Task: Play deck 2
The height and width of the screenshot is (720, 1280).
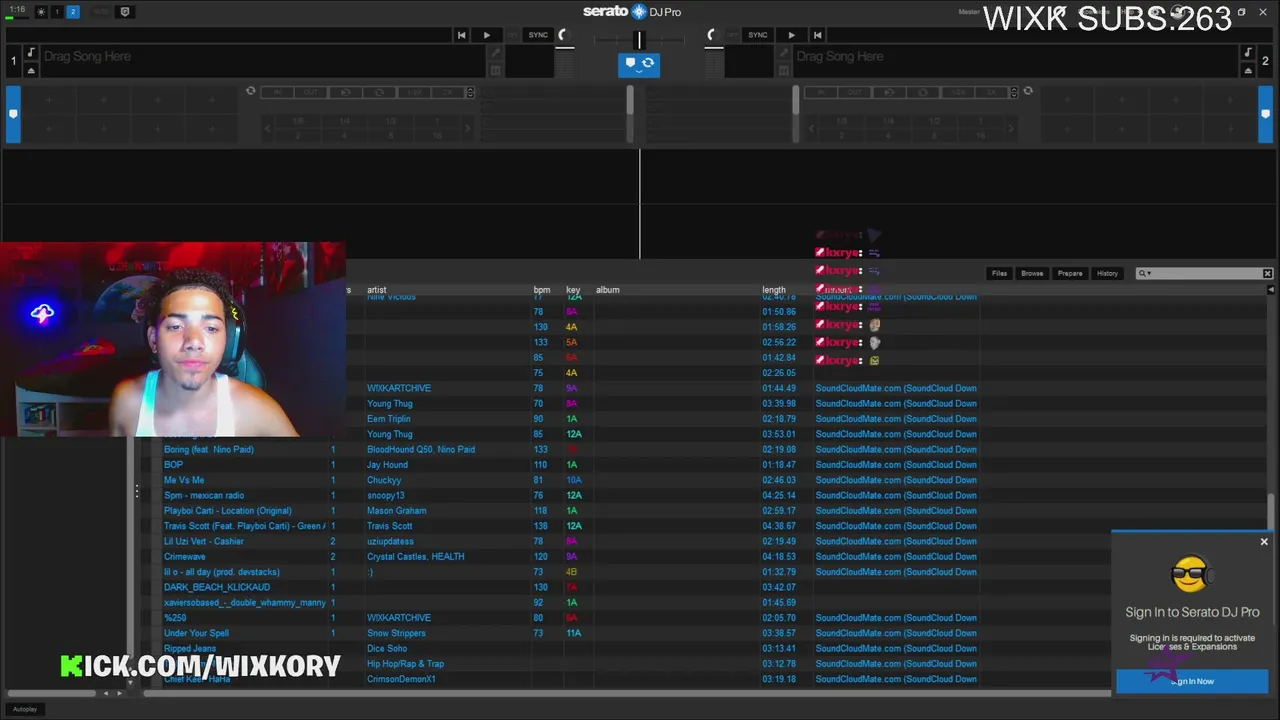Action: [791, 35]
